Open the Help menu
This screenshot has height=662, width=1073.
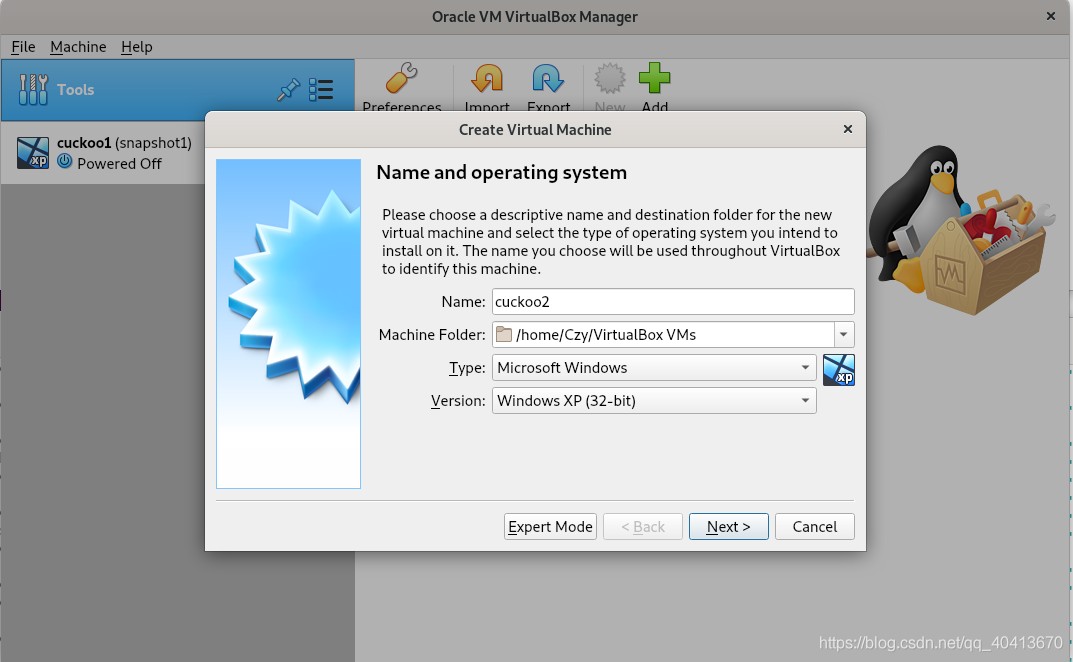[x=136, y=47]
